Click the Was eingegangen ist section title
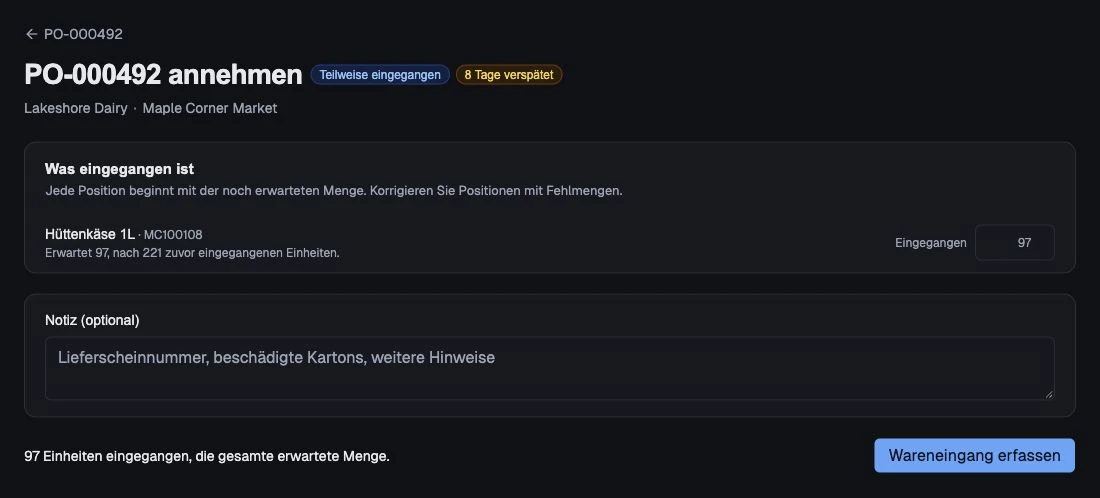 click(x=119, y=169)
